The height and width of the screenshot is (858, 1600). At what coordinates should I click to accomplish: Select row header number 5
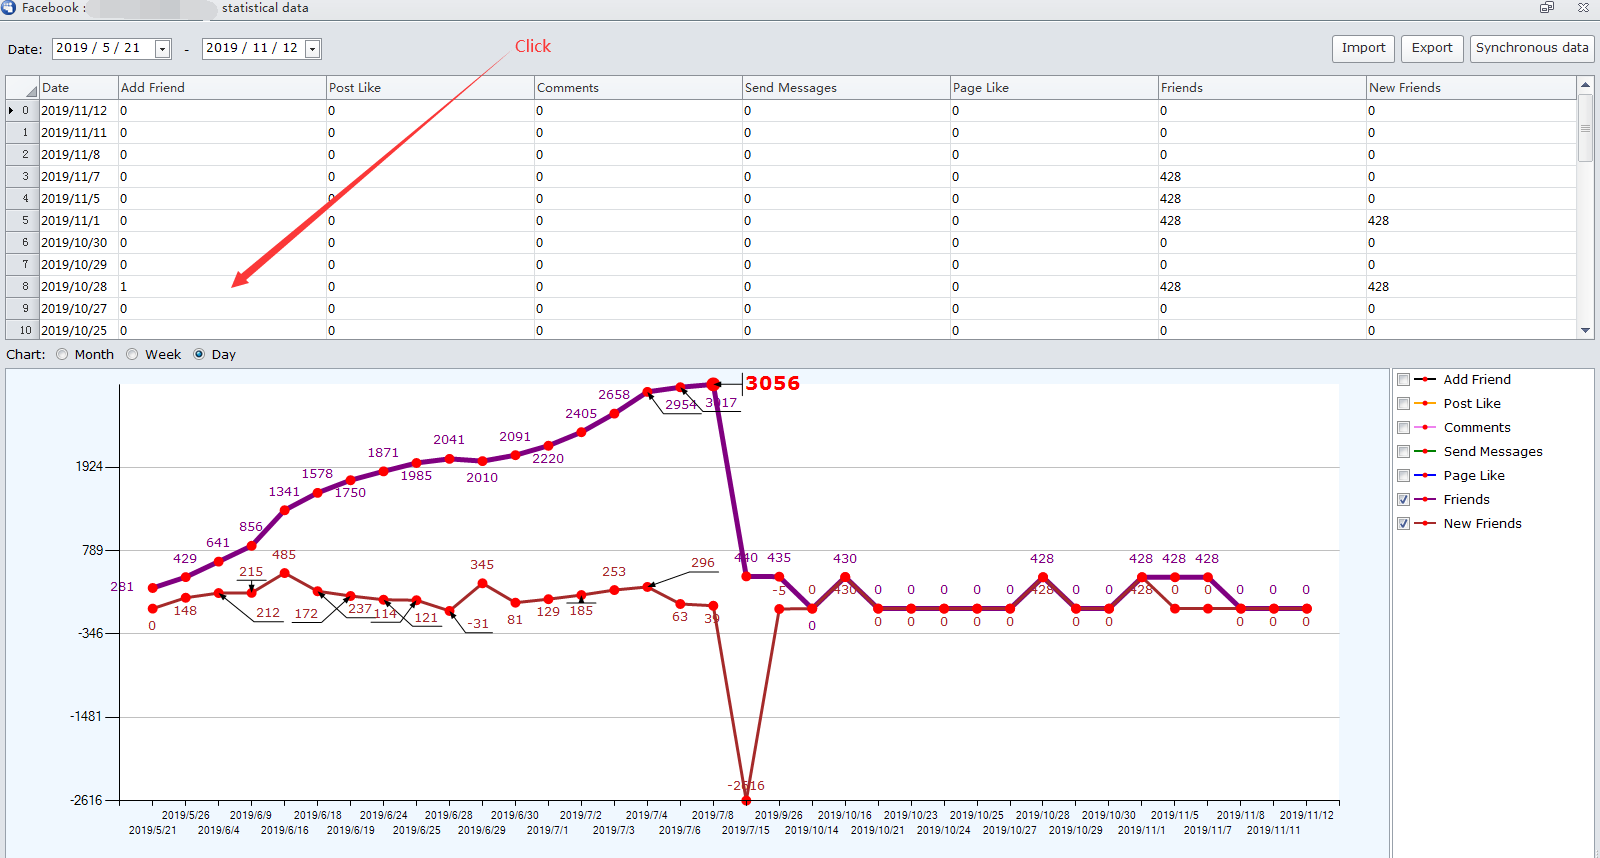(22, 221)
